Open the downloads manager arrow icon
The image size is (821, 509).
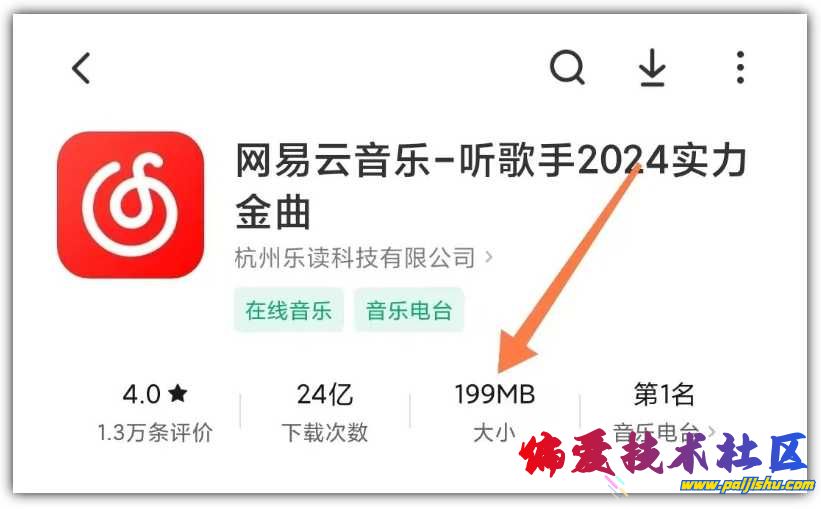pos(652,68)
